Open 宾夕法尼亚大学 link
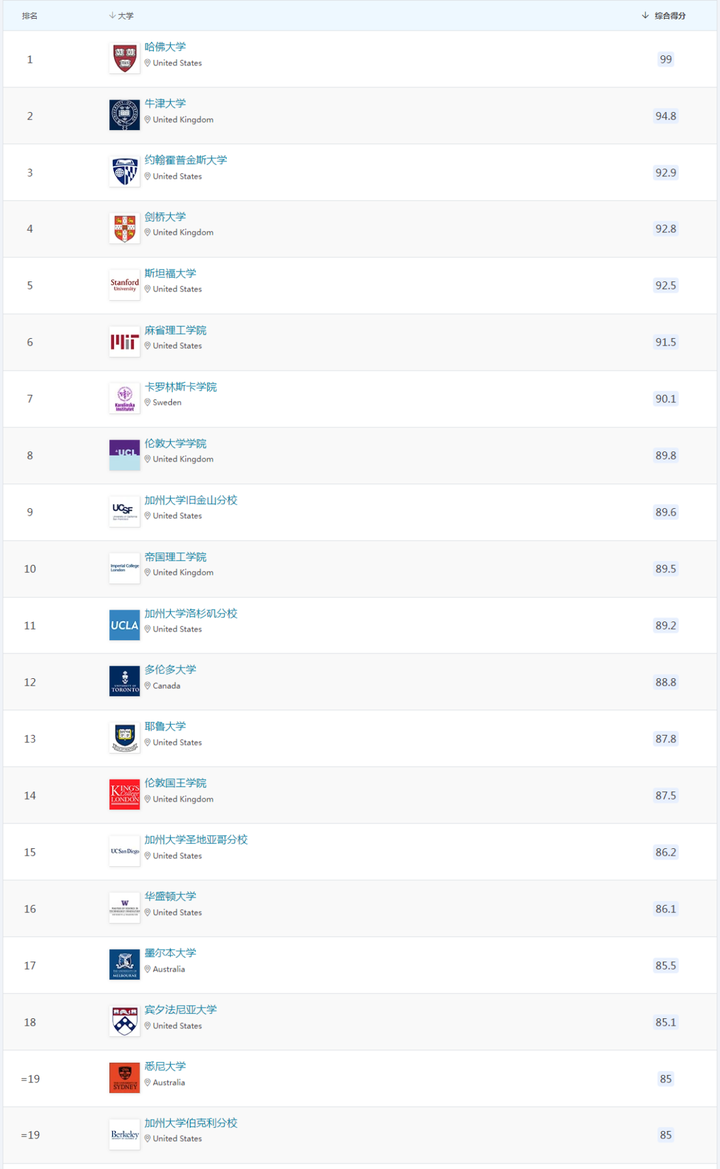The width and height of the screenshot is (720, 1169). [180, 1010]
